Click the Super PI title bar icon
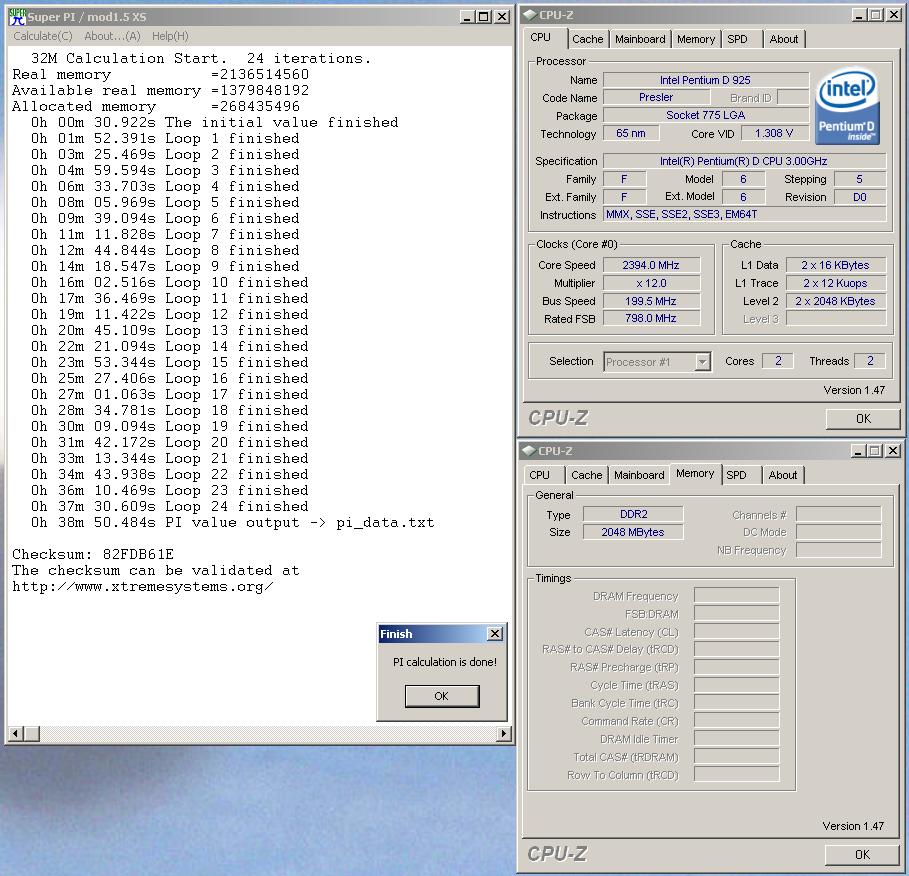The width and height of the screenshot is (909, 876). pos(17,17)
